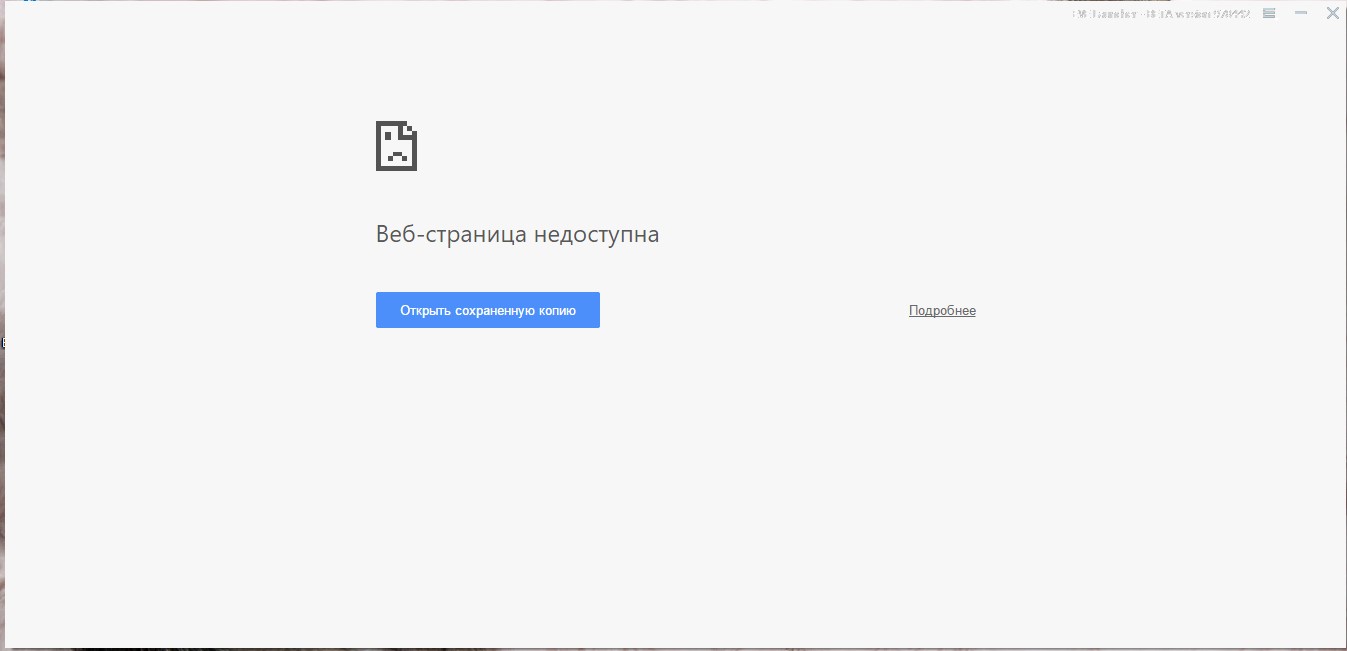Click the sad page error icon

pos(396,146)
